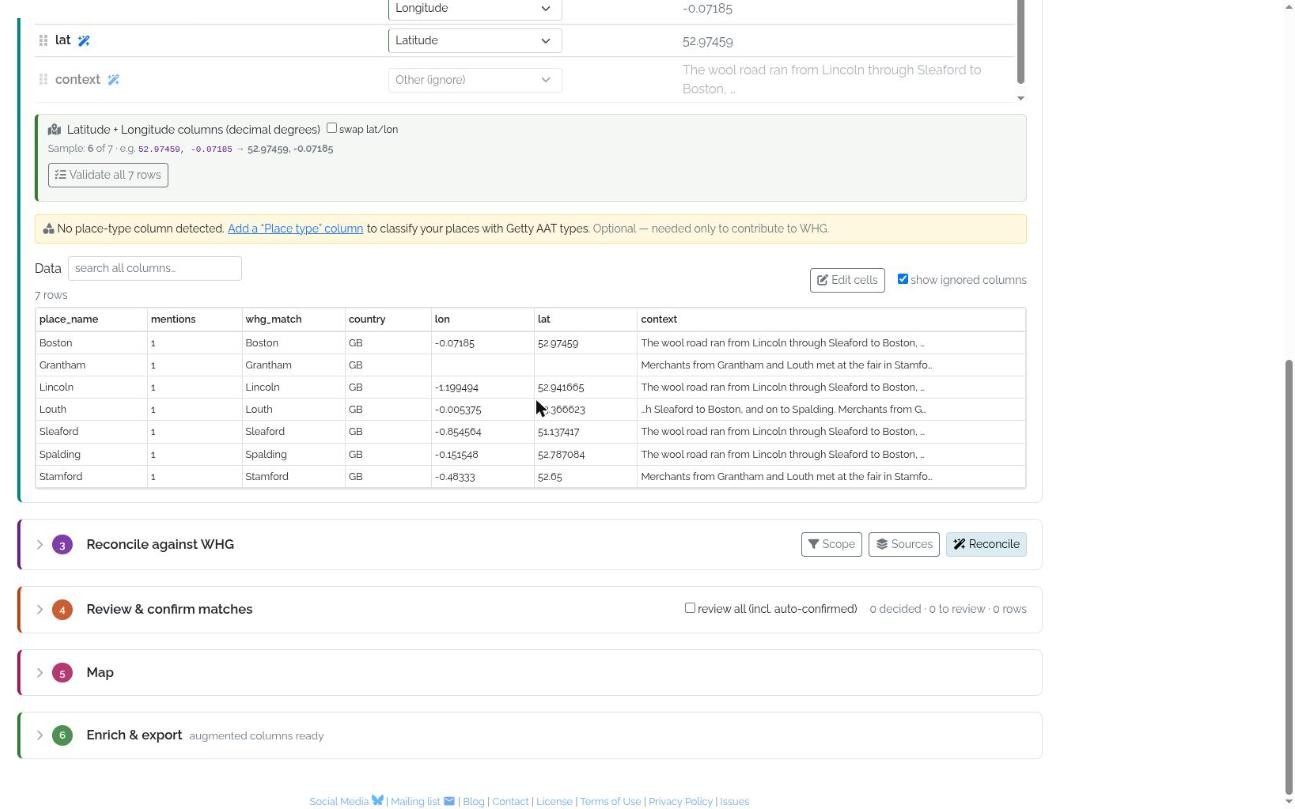Click the pink step 5 badge
Image resolution: width=1295 pixels, height=809 pixels.
(62, 673)
